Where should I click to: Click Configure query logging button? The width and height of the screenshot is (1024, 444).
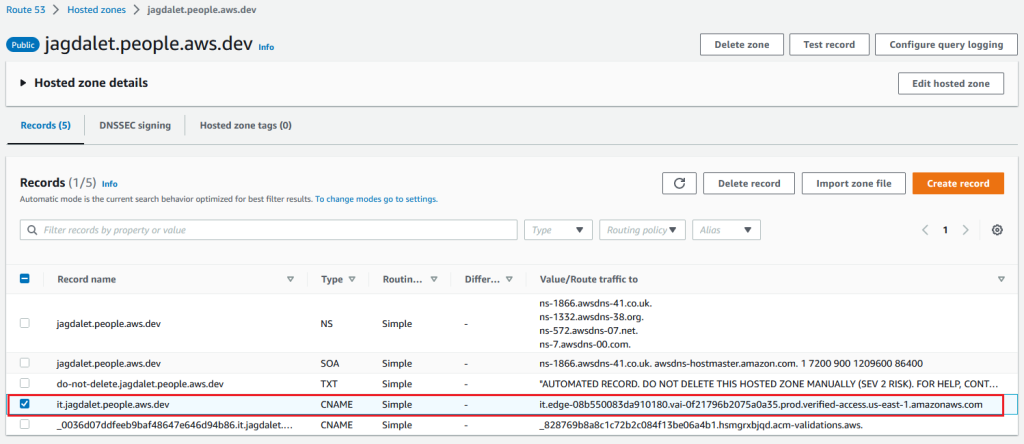(x=946, y=45)
